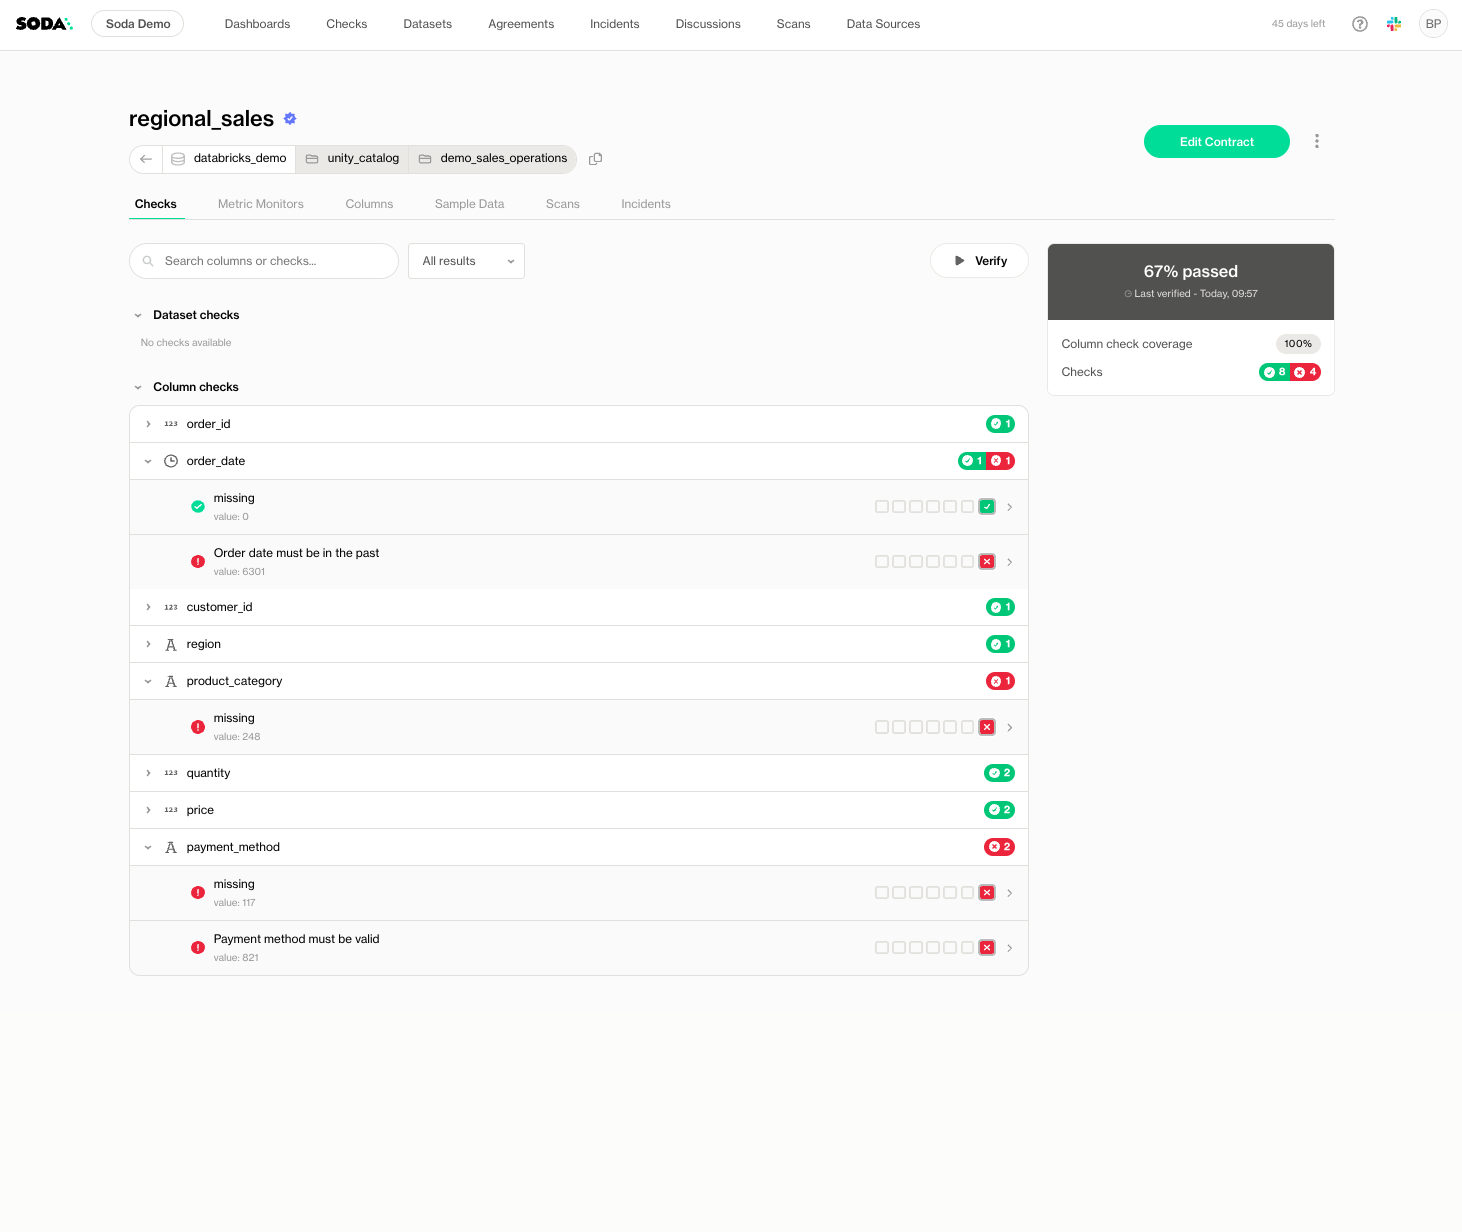Expand the order_id column row
This screenshot has width=1462, height=1232.
click(148, 424)
